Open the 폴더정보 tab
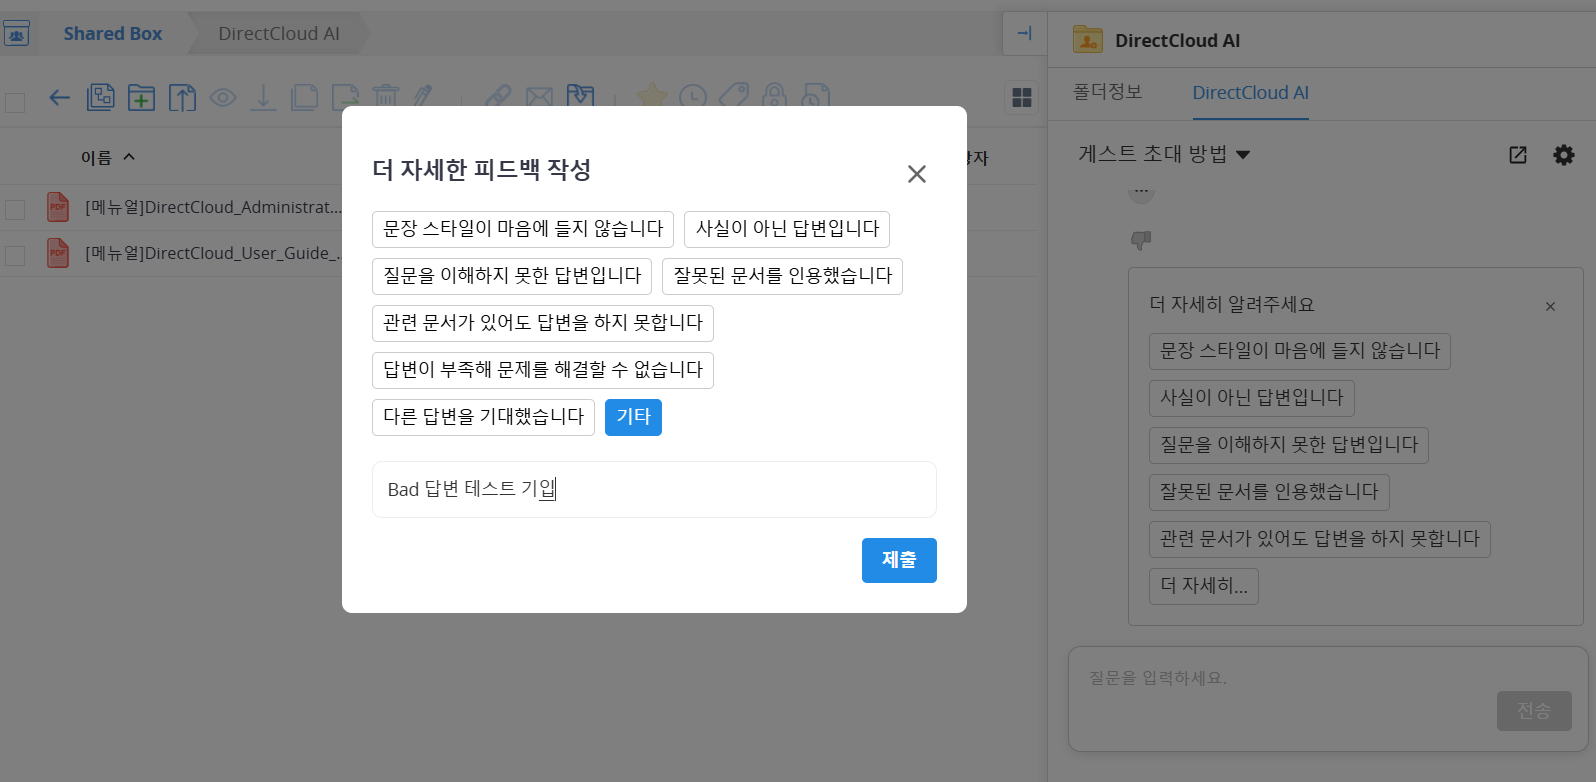This screenshot has width=1596, height=782. point(1107,92)
